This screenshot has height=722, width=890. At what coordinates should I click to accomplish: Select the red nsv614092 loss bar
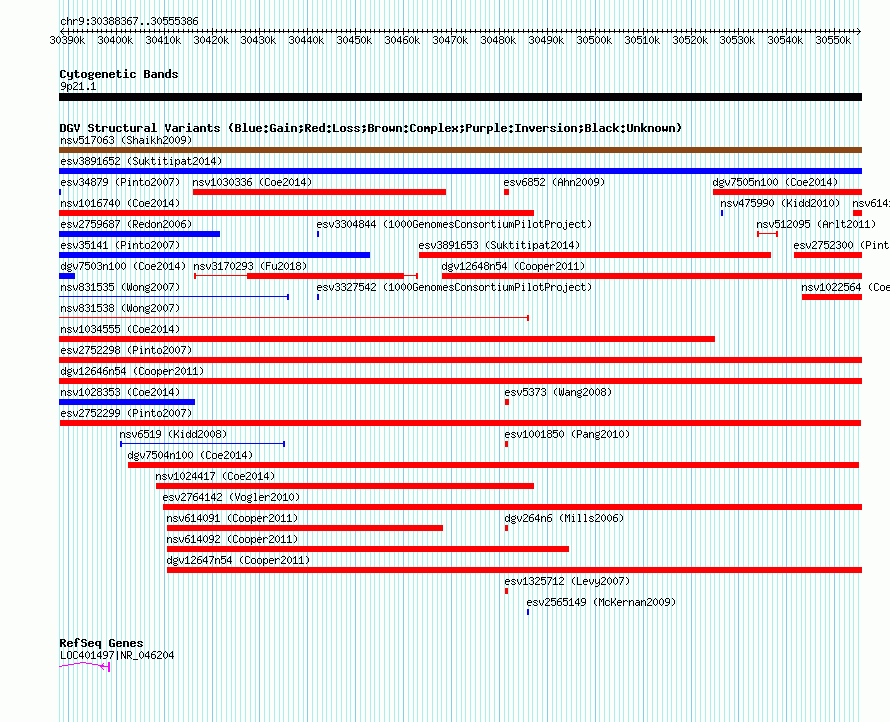point(368,549)
